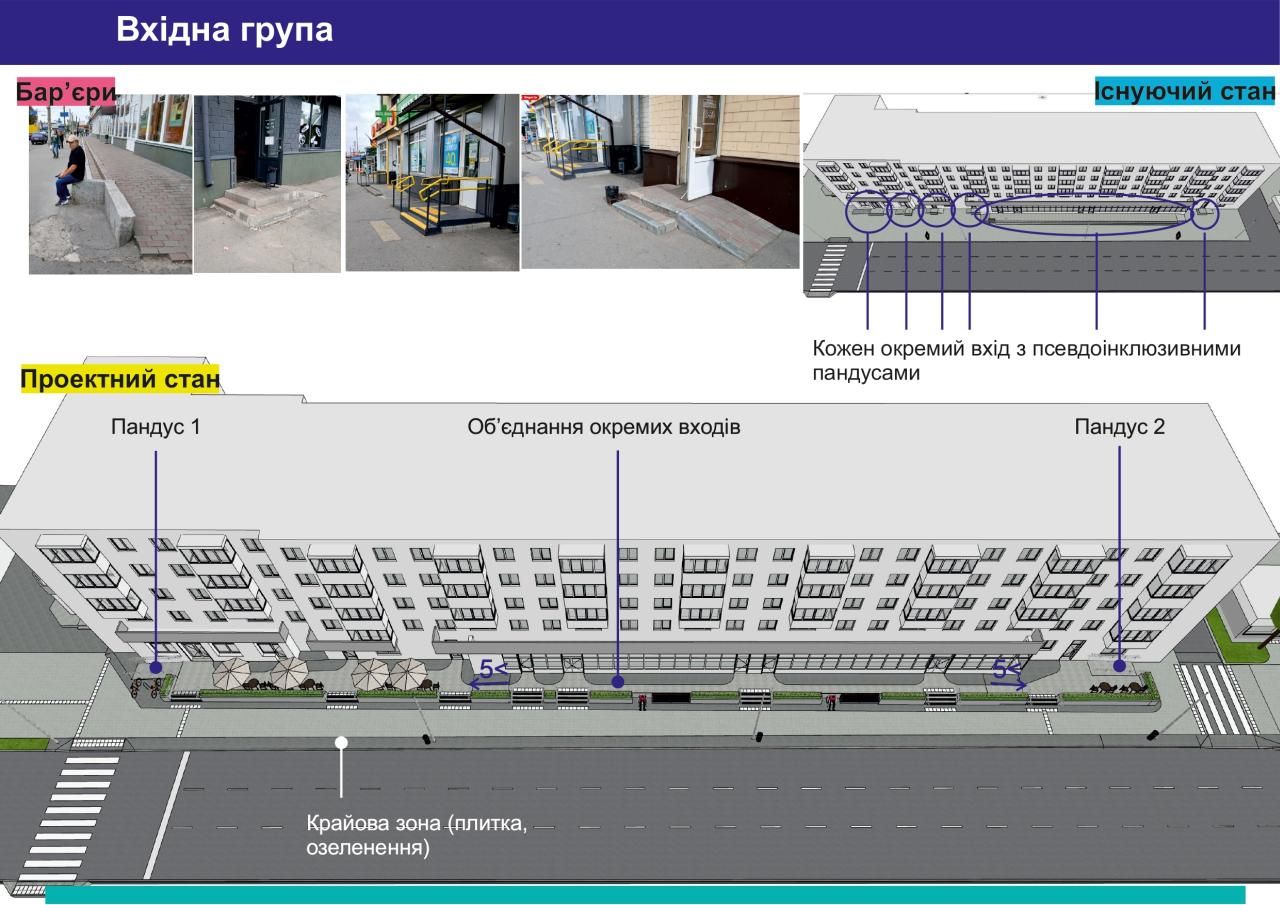Screen dimensions: 1280x905
Task: Open the photo of concrete ramp by white door
Action: click(660, 182)
